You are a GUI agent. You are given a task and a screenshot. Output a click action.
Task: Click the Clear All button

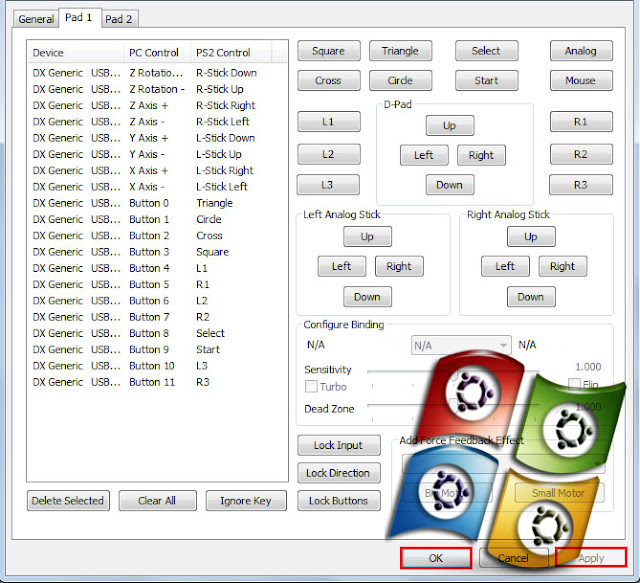[x=158, y=501]
